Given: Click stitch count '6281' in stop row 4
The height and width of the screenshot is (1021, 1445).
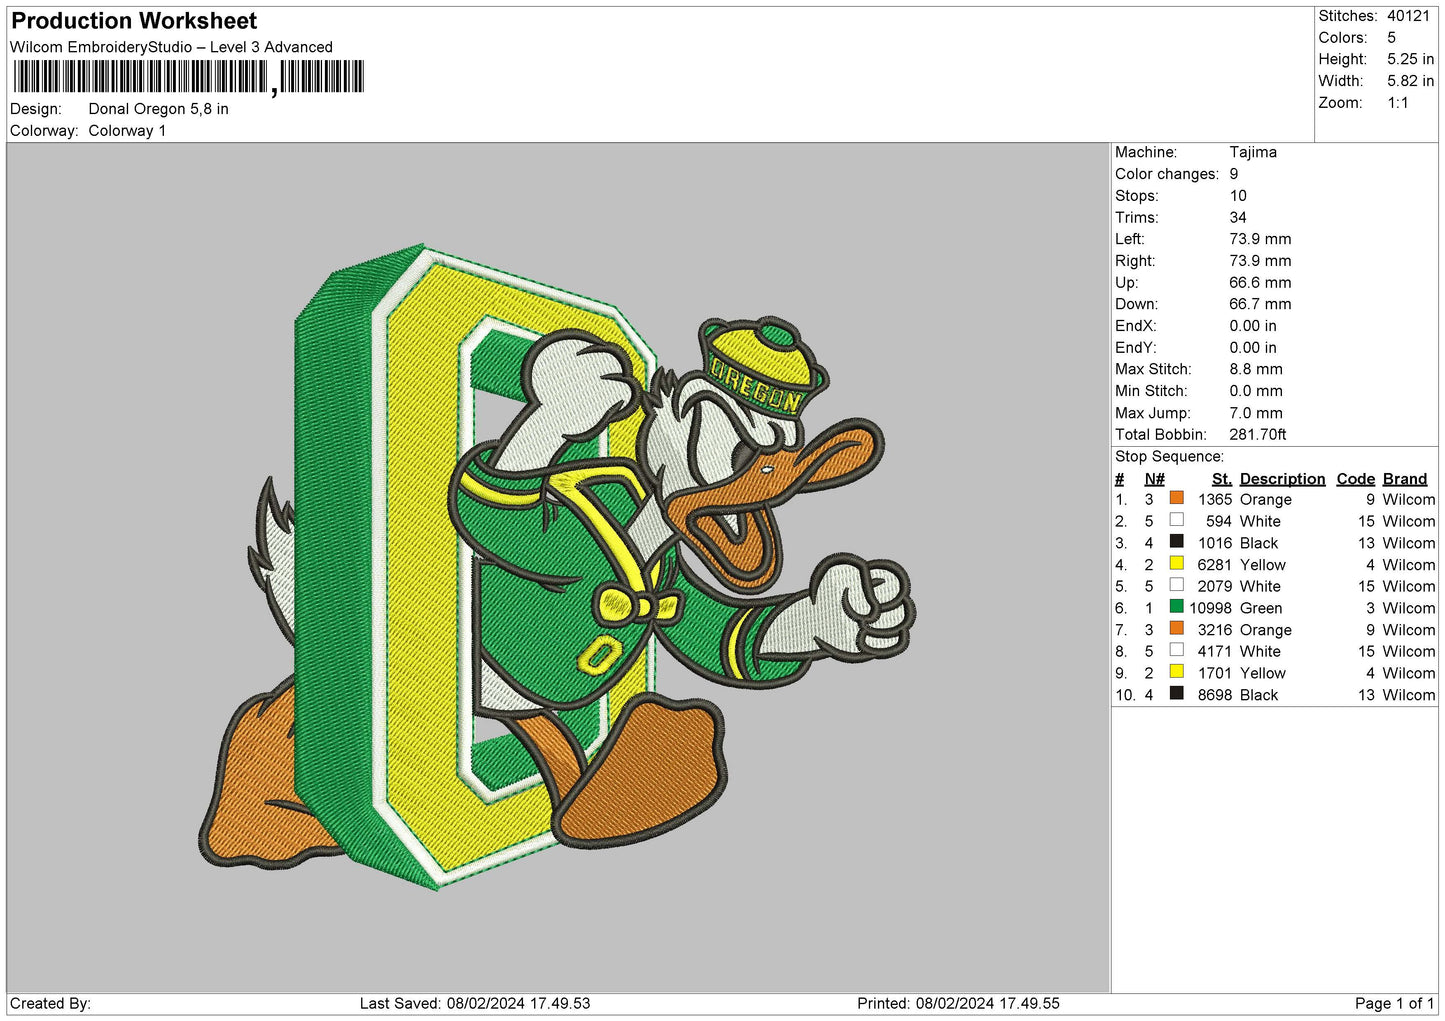Looking at the screenshot, I should (x=1215, y=565).
